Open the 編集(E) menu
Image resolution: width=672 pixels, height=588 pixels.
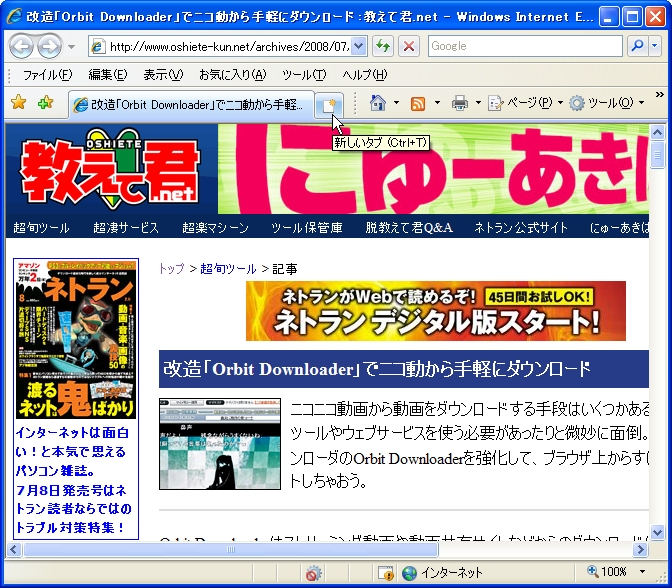[108, 75]
